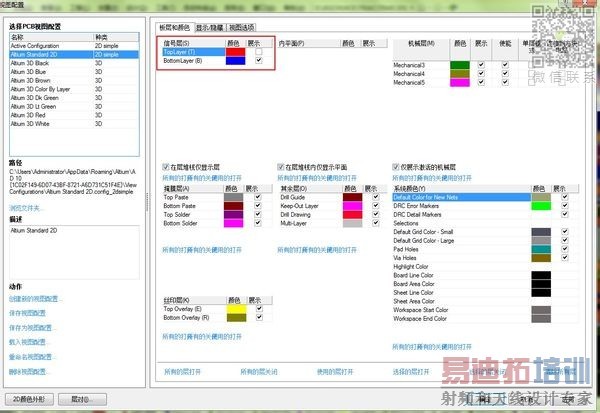Toggle 仅展示激活的机械层 checkbox

[x=396, y=167]
